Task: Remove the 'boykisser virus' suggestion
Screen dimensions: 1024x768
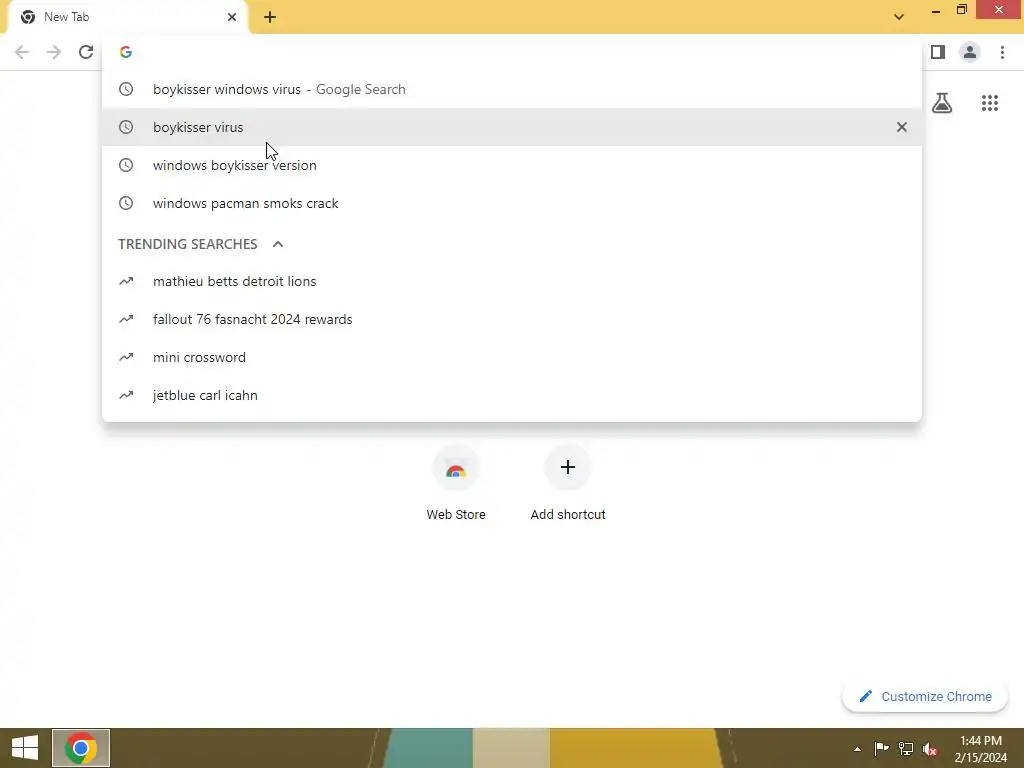Action: click(x=902, y=127)
